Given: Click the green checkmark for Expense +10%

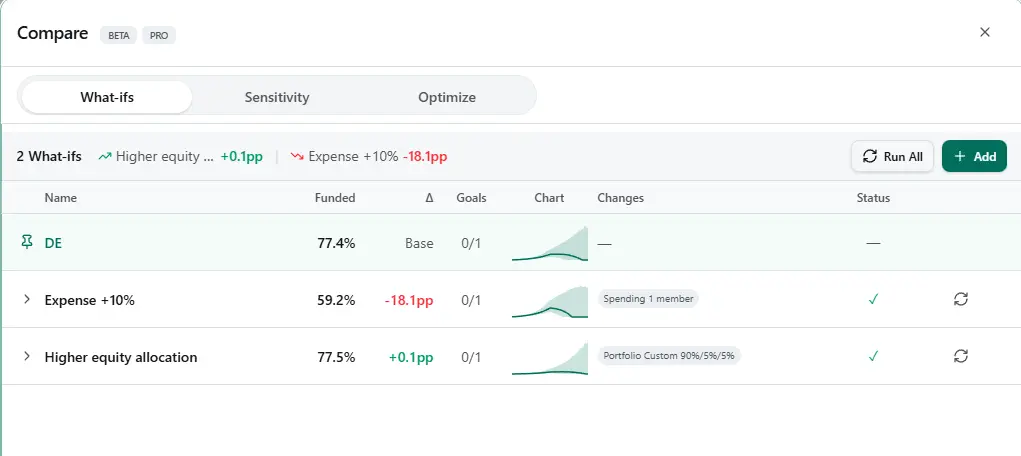Looking at the screenshot, I should point(873,299).
